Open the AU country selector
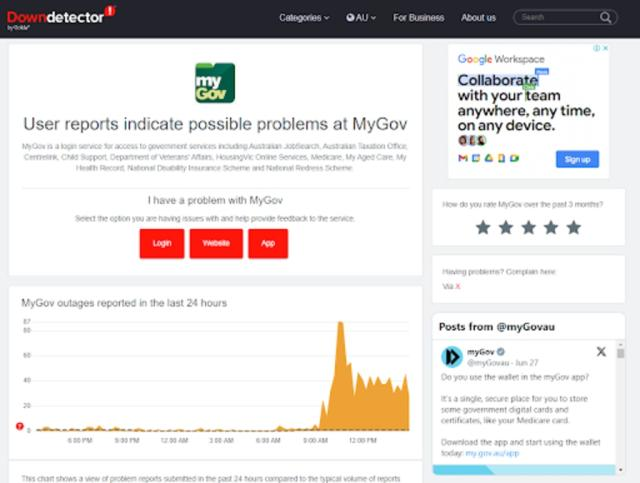Viewport: 640px width, 483px height. coord(361,18)
